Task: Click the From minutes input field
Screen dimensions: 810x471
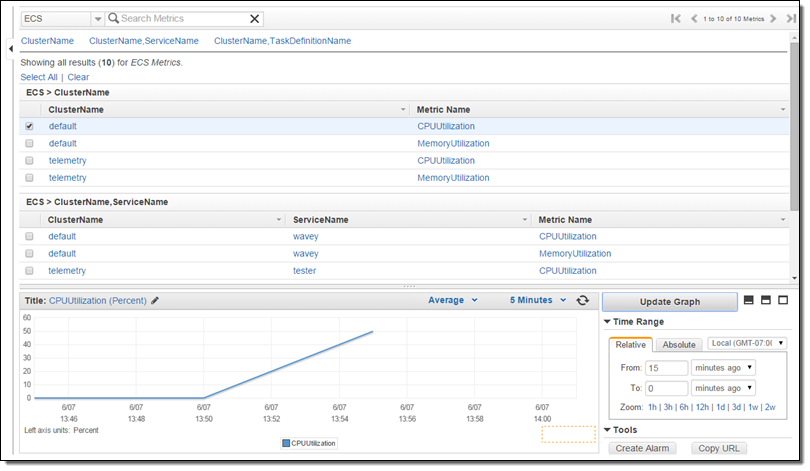Action: [666, 368]
